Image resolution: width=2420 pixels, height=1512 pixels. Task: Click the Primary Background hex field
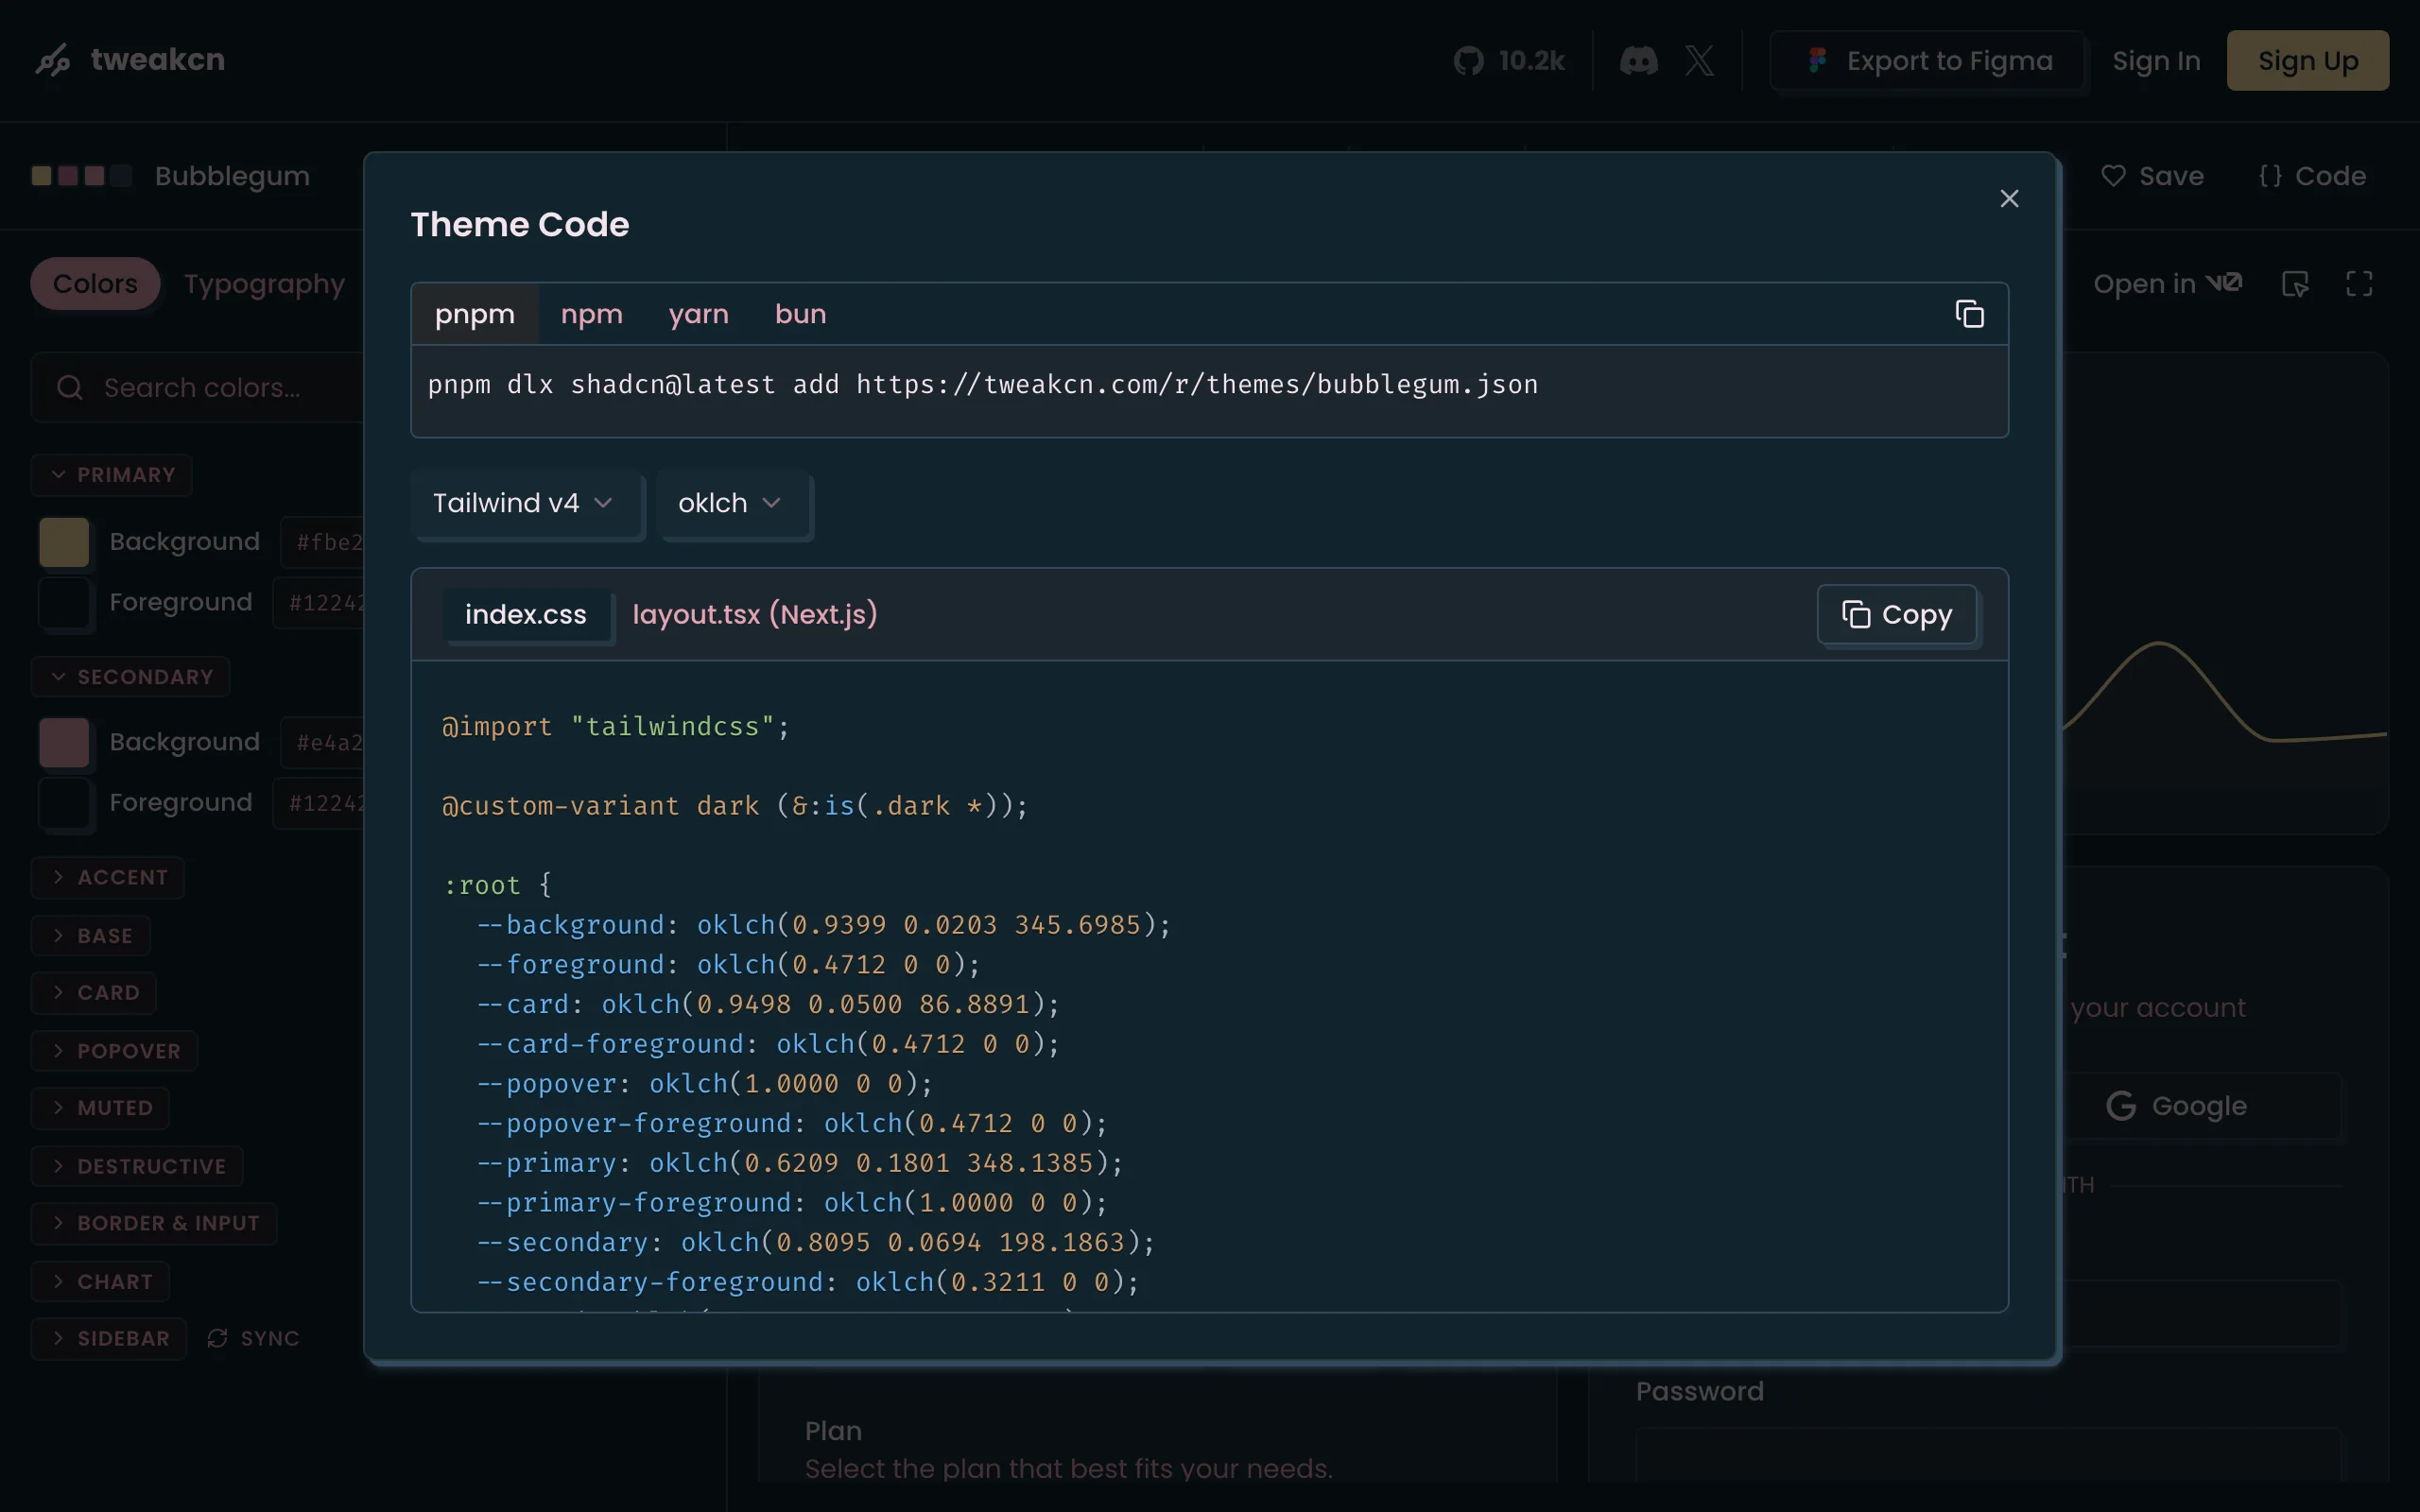point(322,542)
